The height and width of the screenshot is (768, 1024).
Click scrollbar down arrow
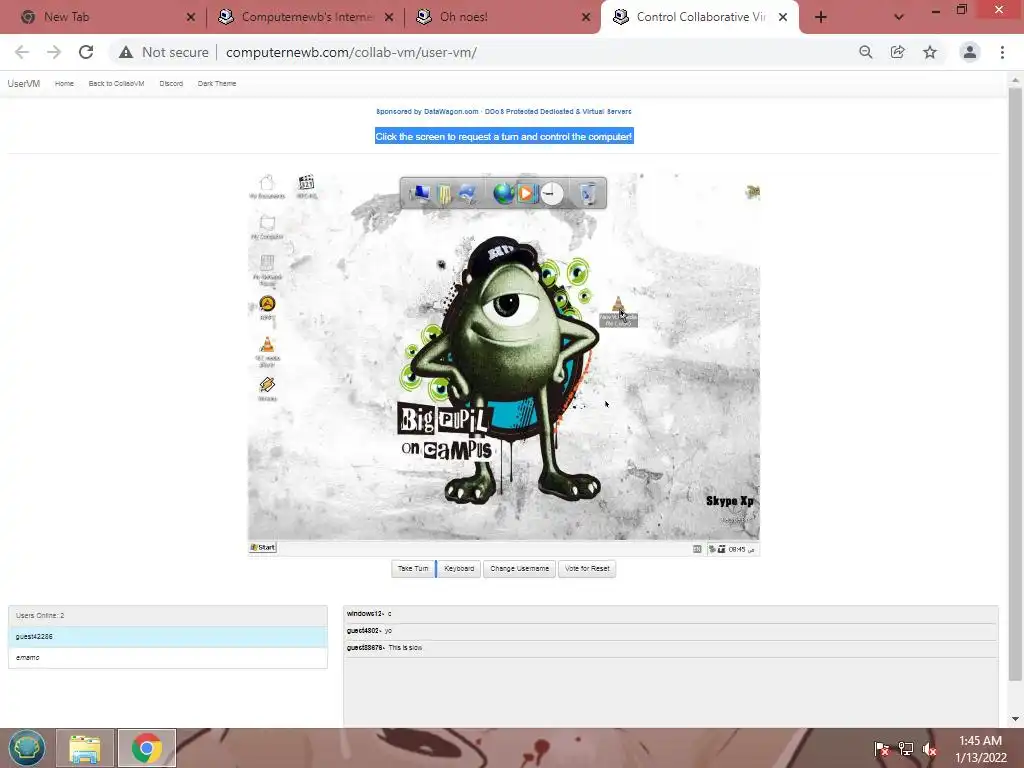(x=1015, y=719)
